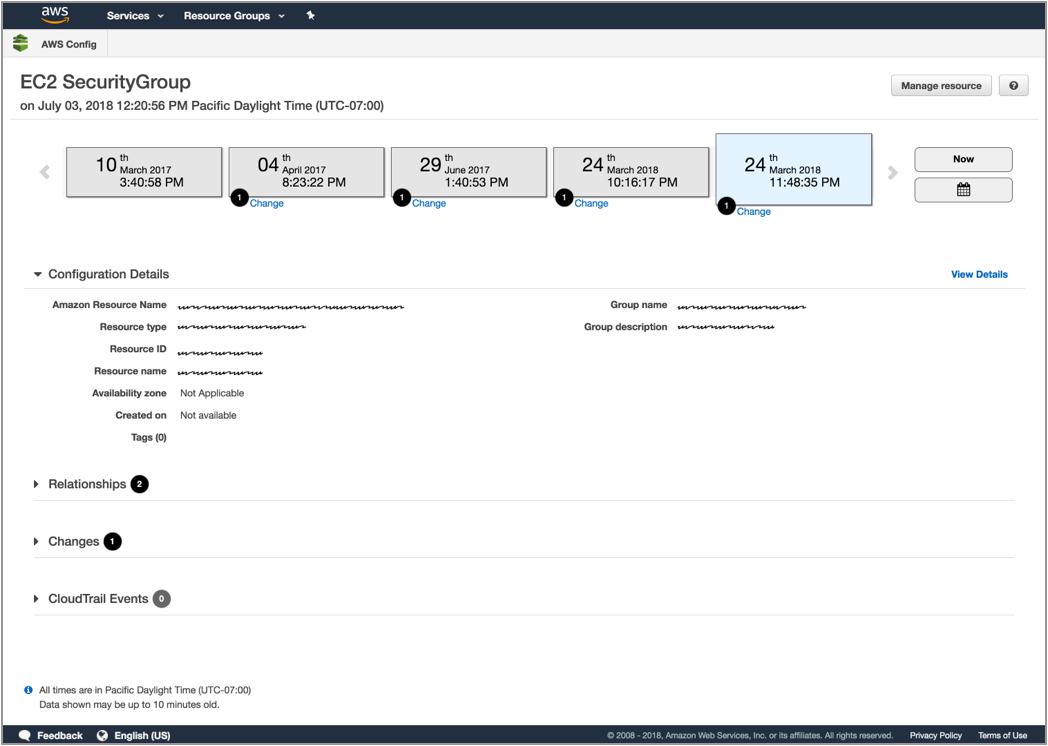The image size is (1048, 746).
Task: Open the Feedback link
Action: pos(59,735)
